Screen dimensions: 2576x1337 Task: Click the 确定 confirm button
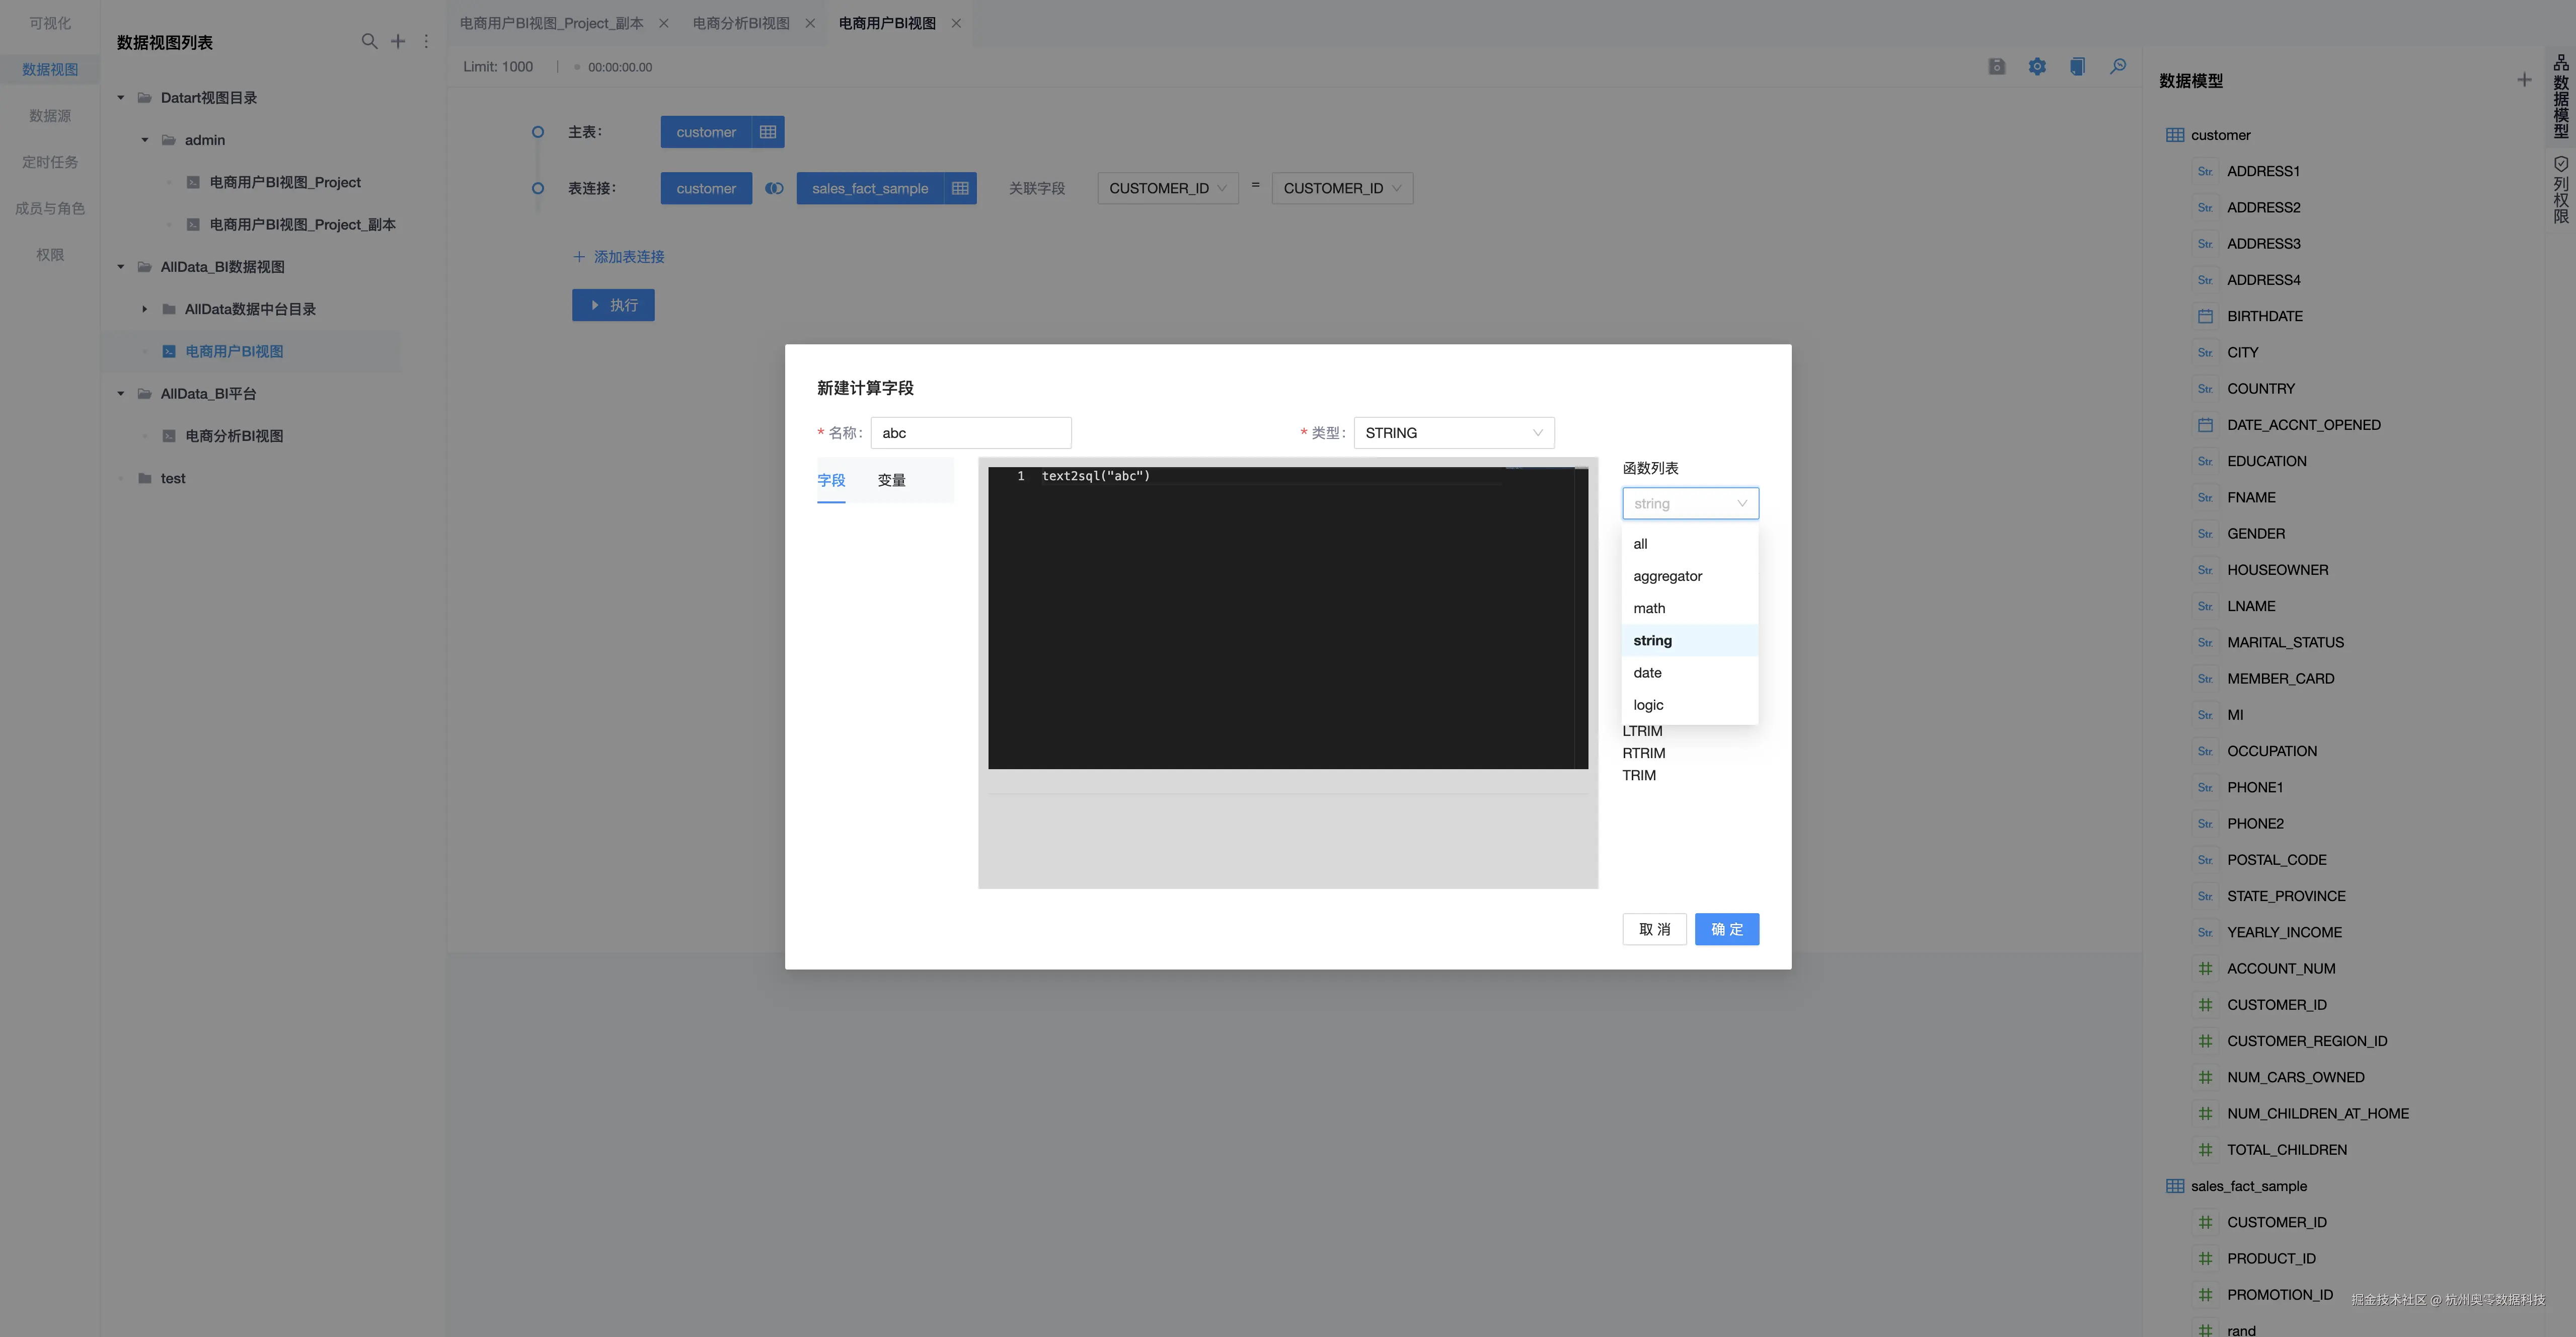click(x=1726, y=929)
